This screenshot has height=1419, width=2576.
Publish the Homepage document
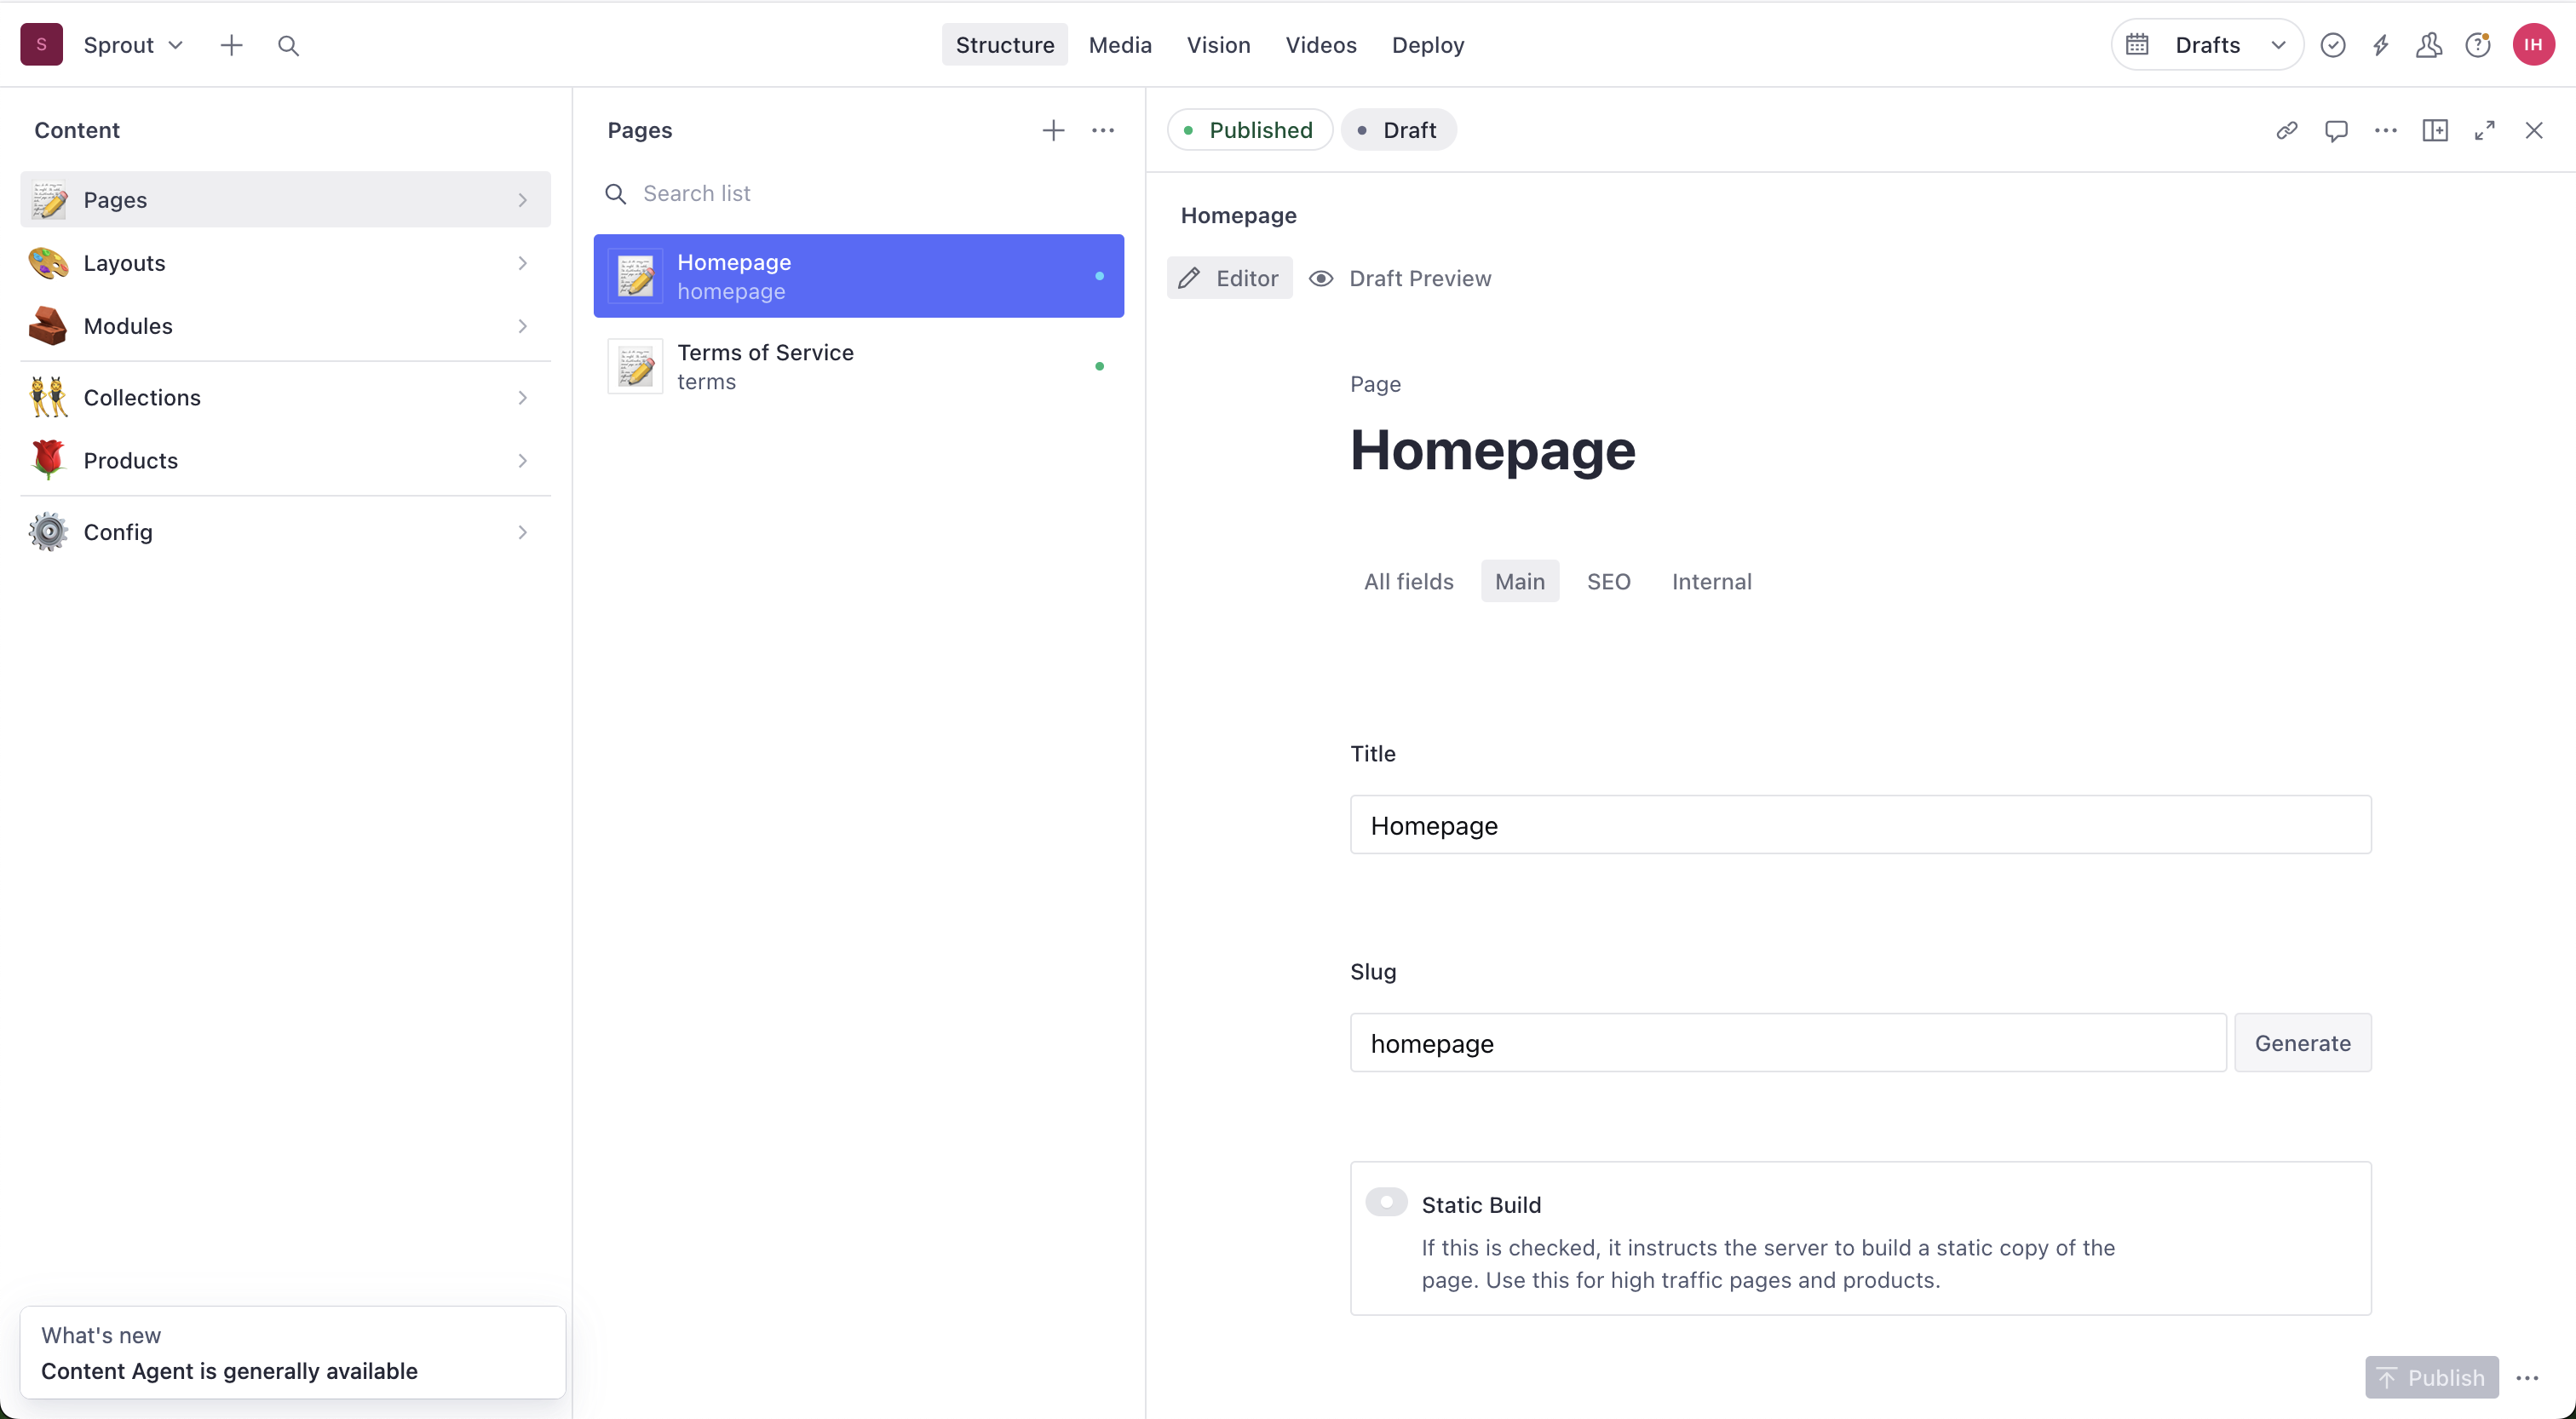coord(2432,1377)
